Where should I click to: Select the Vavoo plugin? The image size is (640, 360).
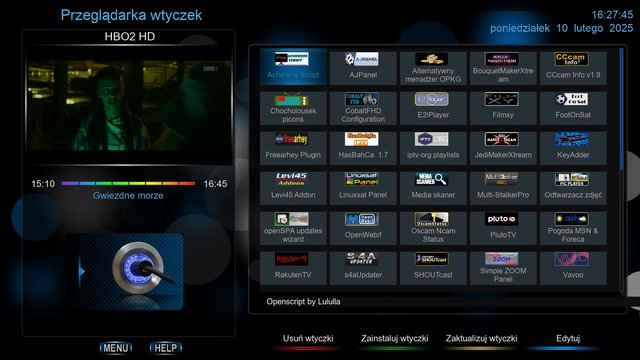click(573, 267)
